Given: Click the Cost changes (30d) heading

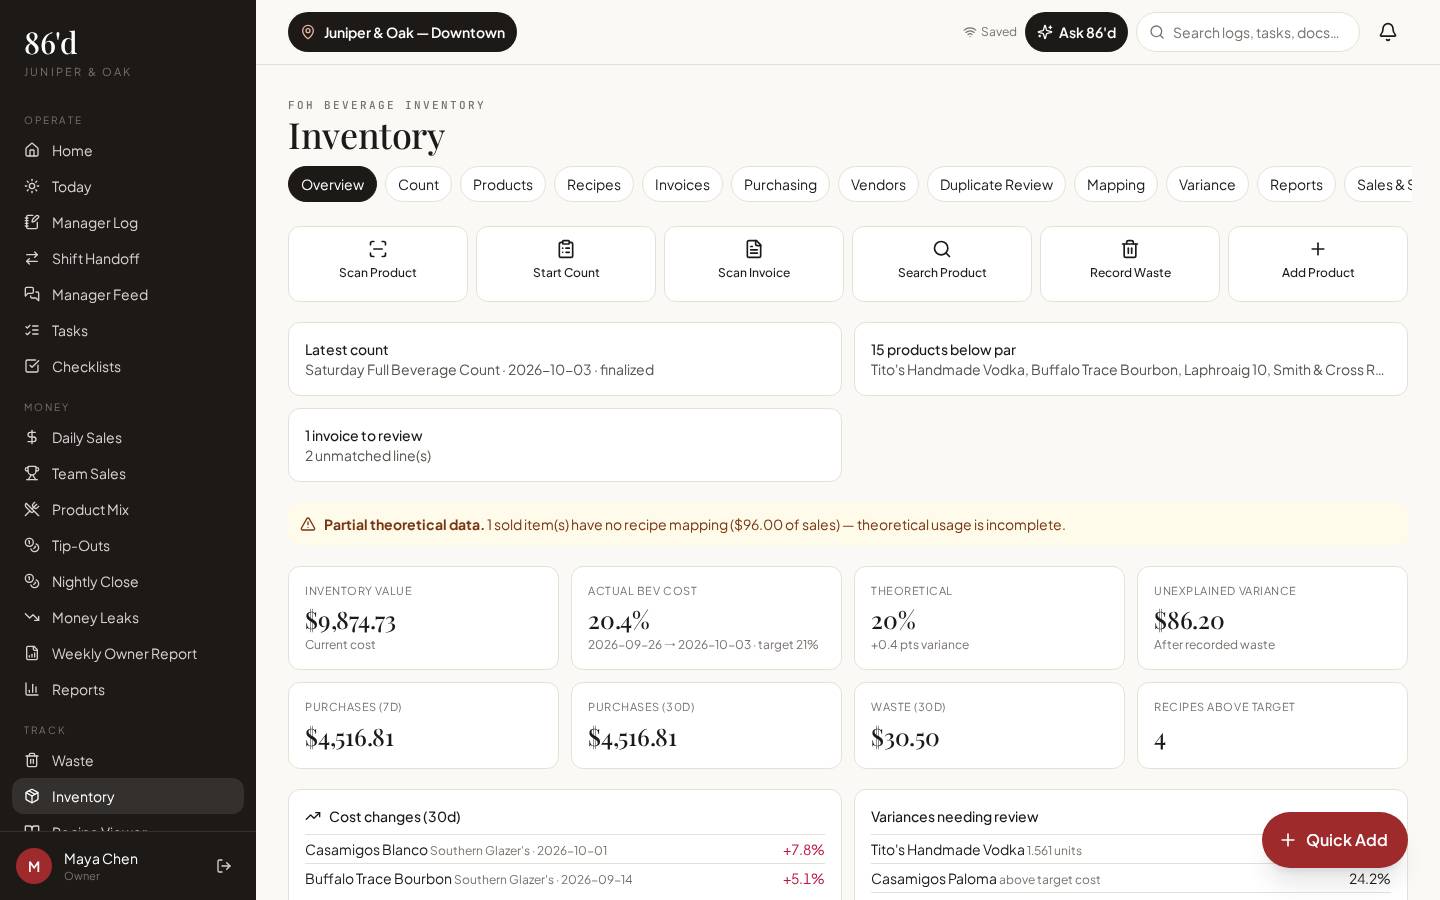Looking at the screenshot, I should [395, 817].
